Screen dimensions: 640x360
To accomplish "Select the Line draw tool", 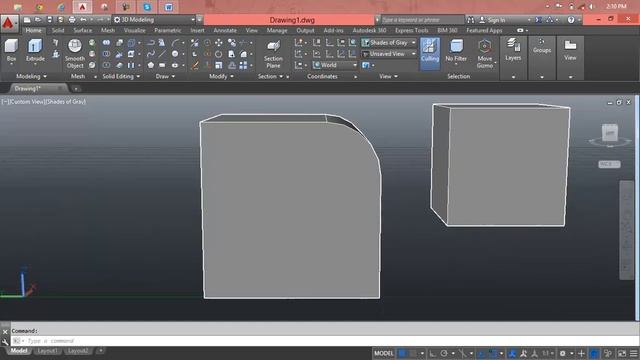I will pyautogui.click(x=162, y=54).
